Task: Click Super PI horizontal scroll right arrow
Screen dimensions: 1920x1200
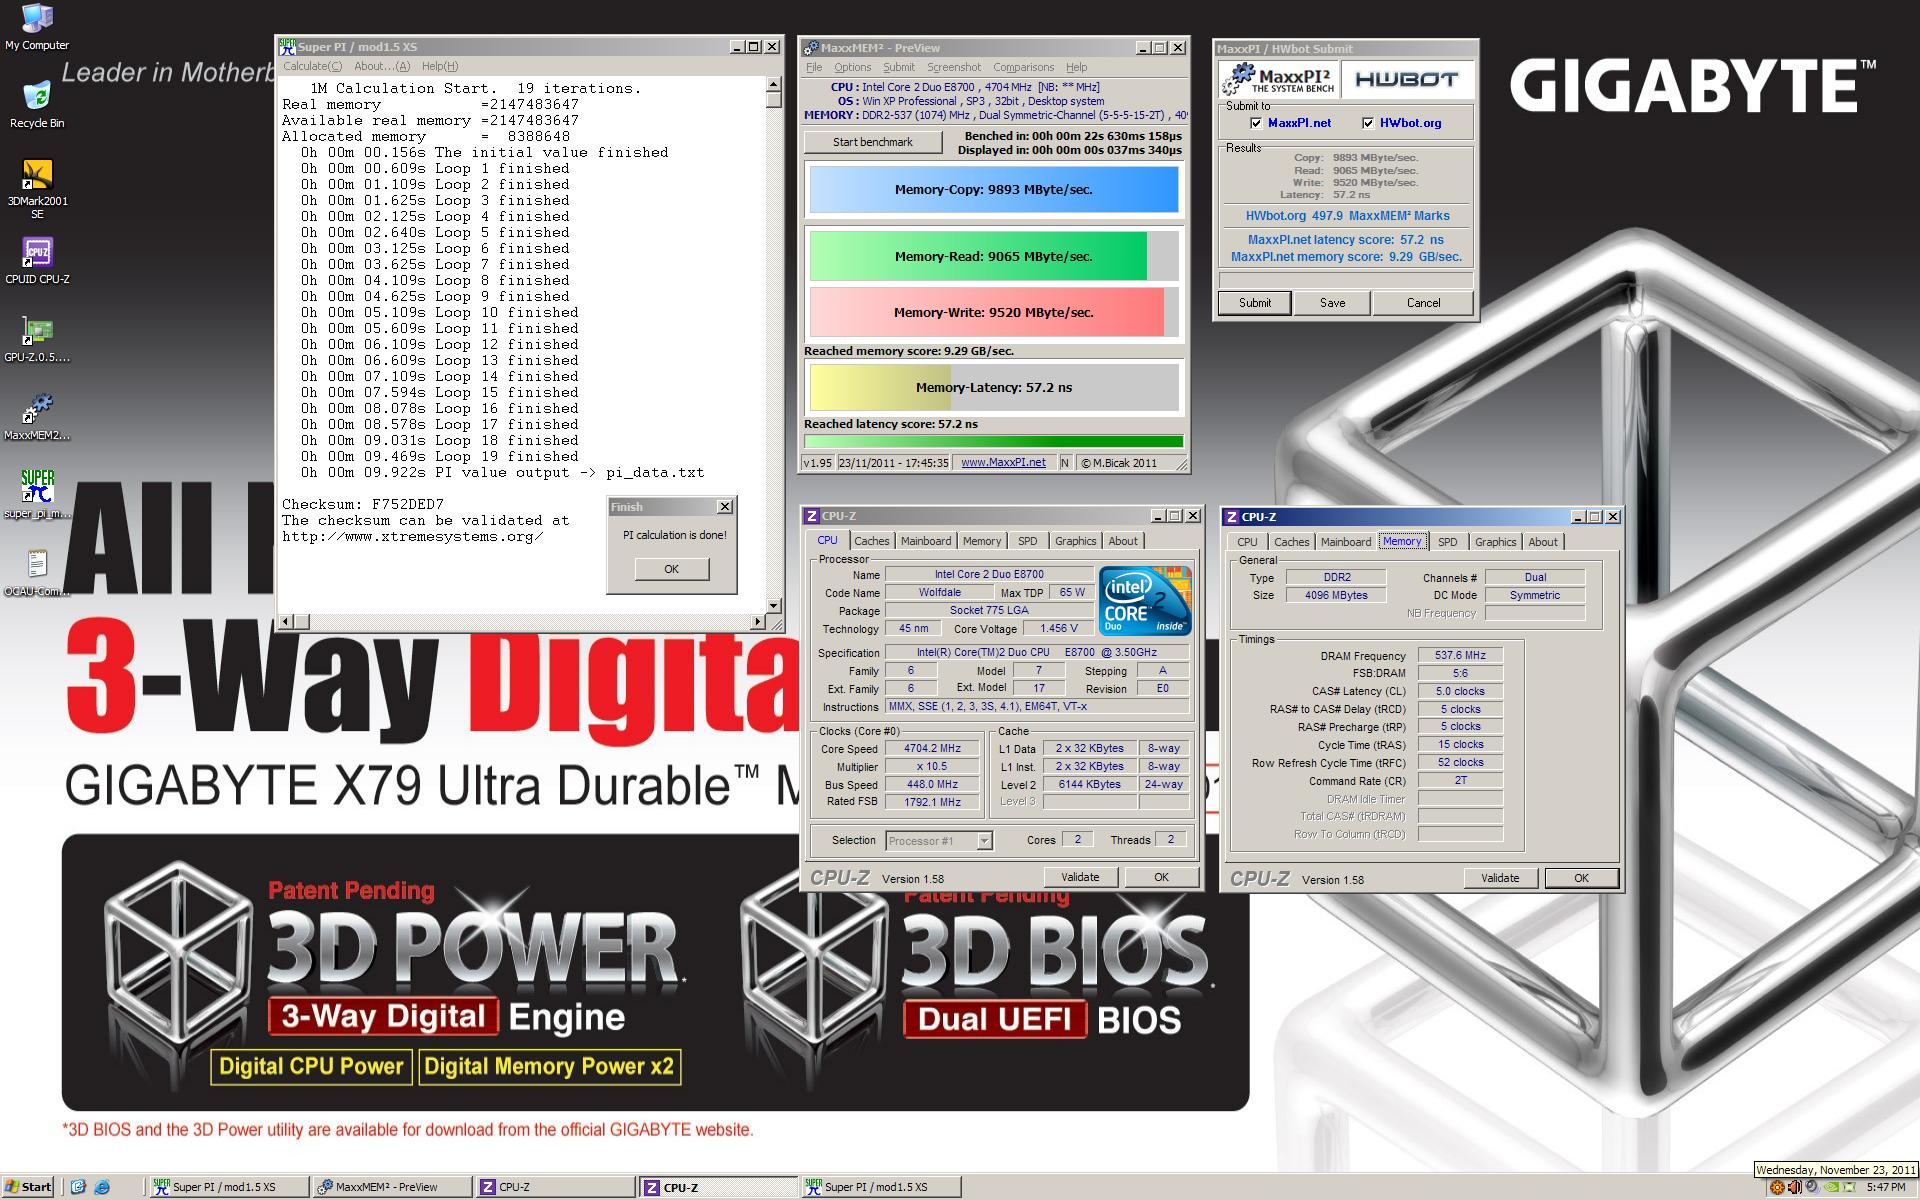Action: click(x=757, y=621)
